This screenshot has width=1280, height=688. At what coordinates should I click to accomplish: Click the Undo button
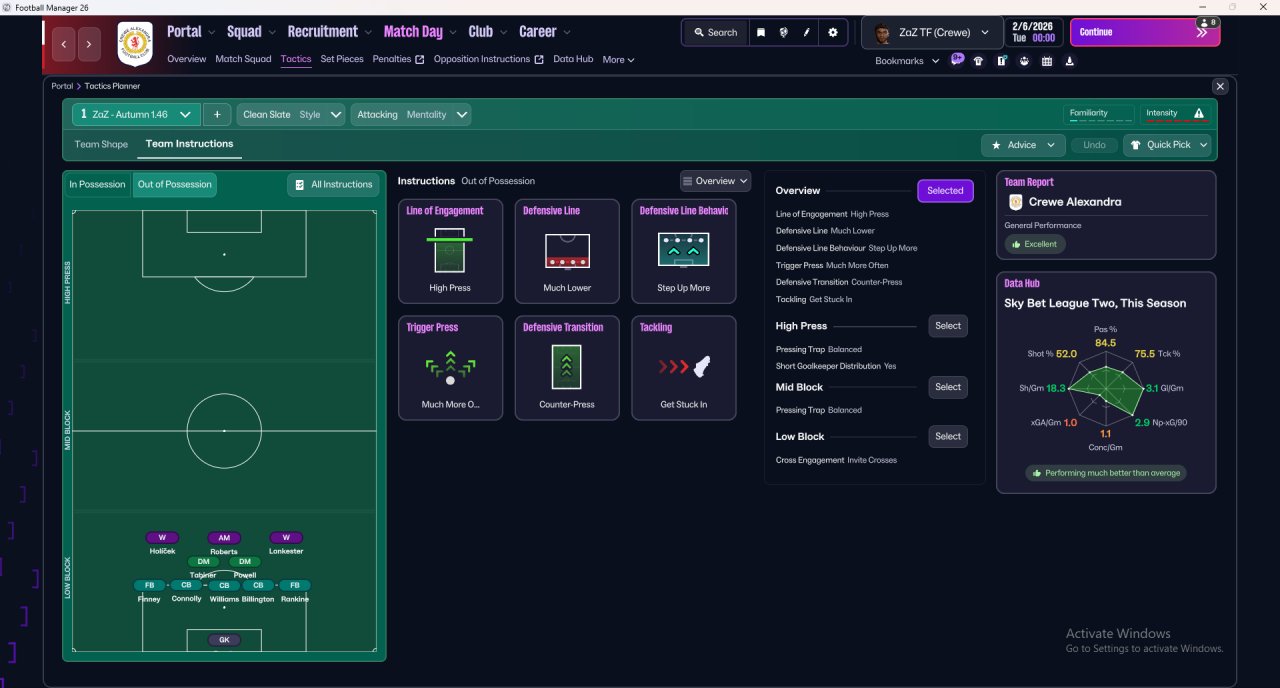1094,145
